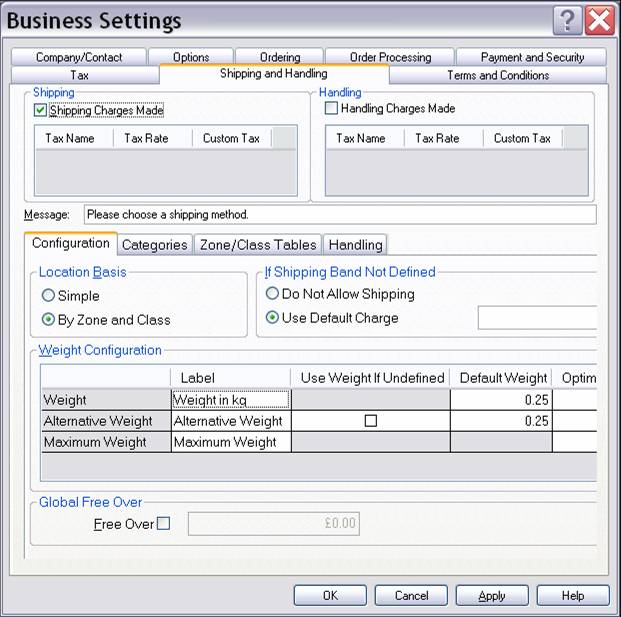The height and width of the screenshot is (617, 621).
Task: Select Use Default Charge radio button
Action: click(x=273, y=318)
